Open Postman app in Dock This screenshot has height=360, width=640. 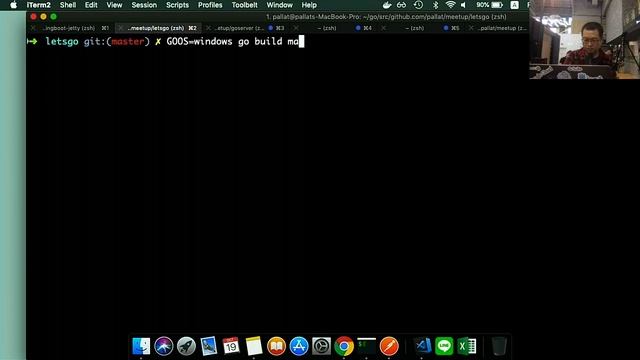[389, 346]
